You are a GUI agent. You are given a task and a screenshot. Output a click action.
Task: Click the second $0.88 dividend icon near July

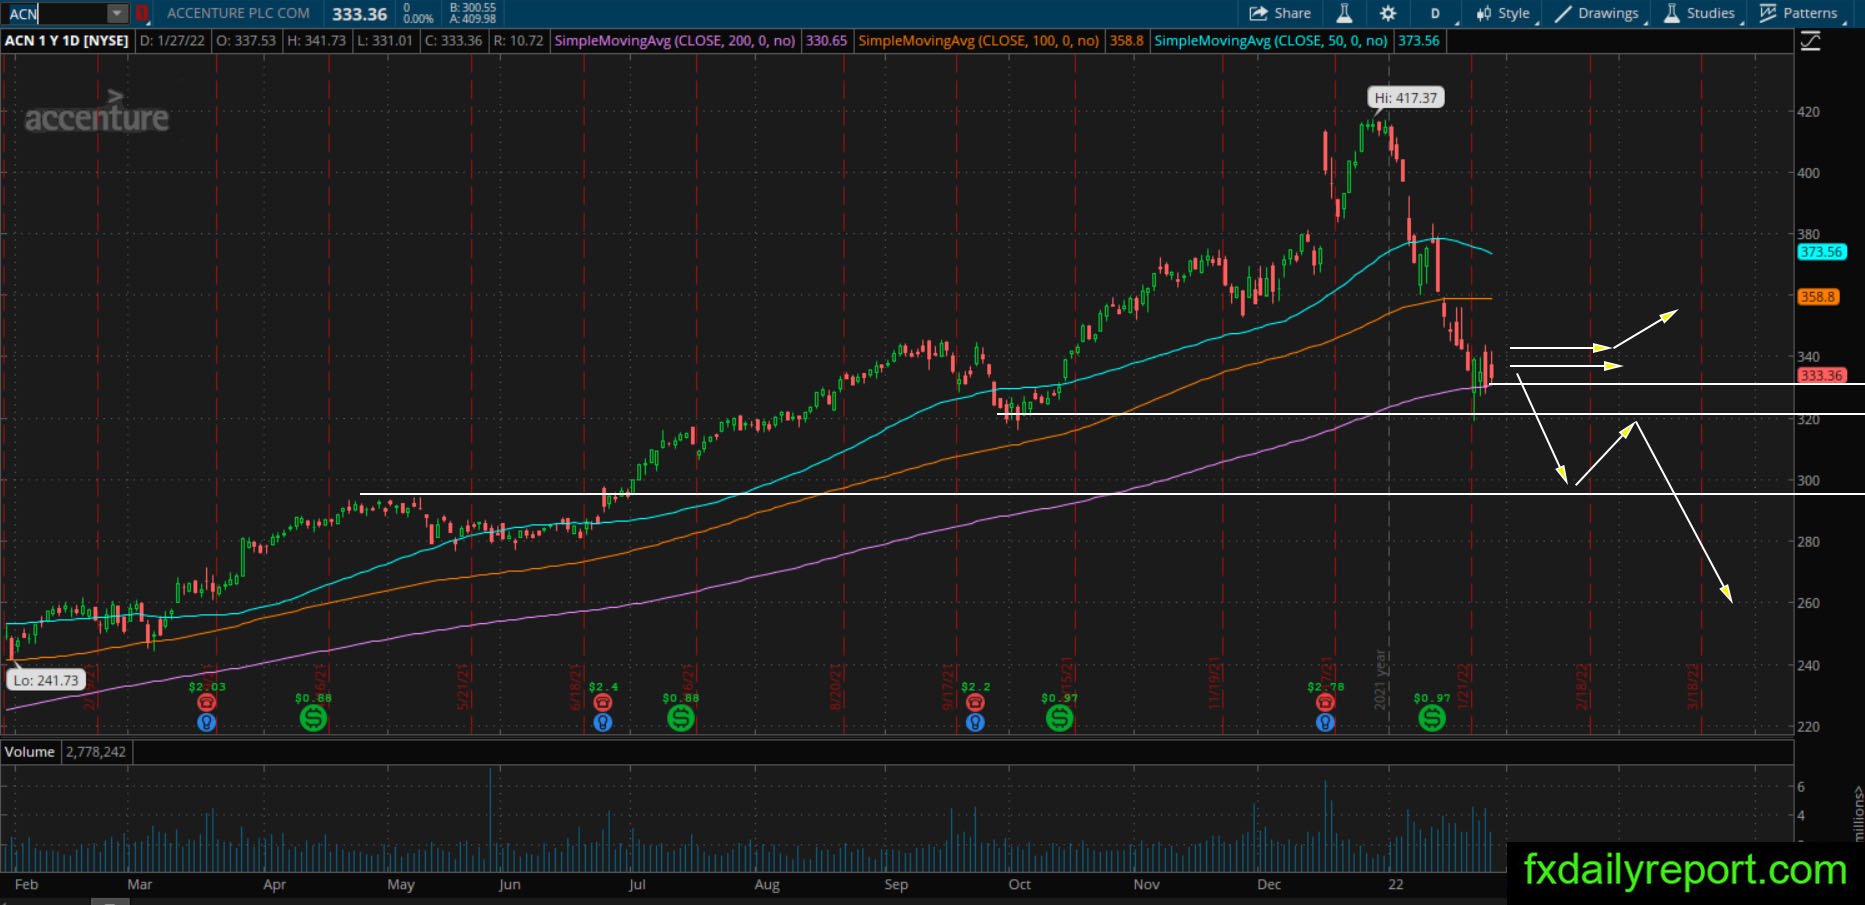coord(681,717)
